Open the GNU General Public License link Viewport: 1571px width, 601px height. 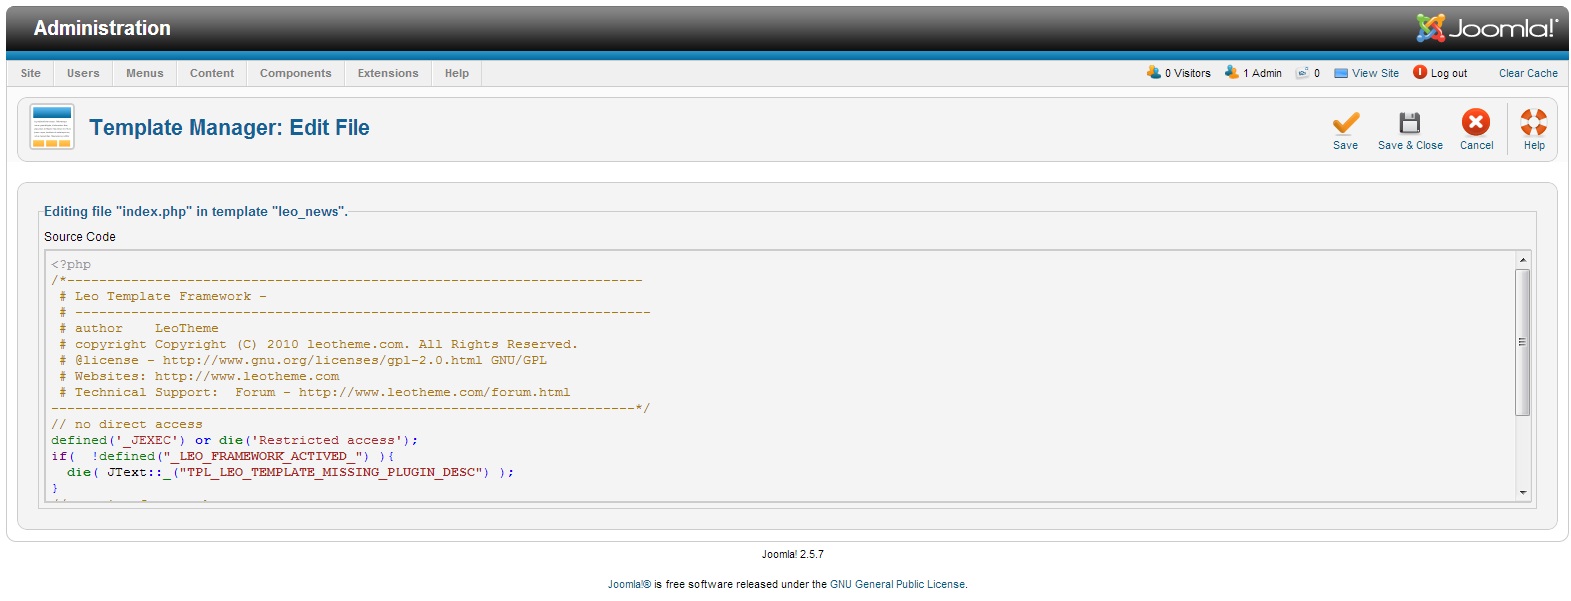pos(897,585)
